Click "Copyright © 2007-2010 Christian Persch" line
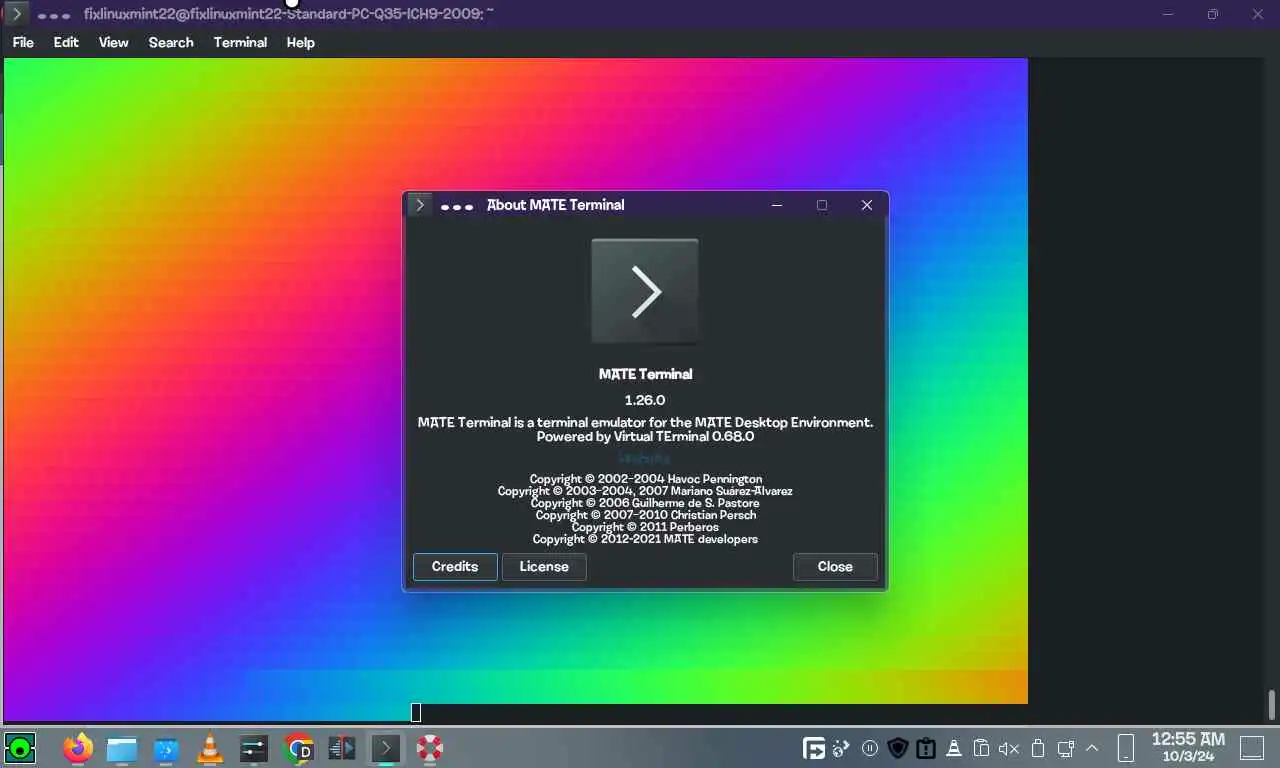This screenshot has height=768, width=1280. 646,515
